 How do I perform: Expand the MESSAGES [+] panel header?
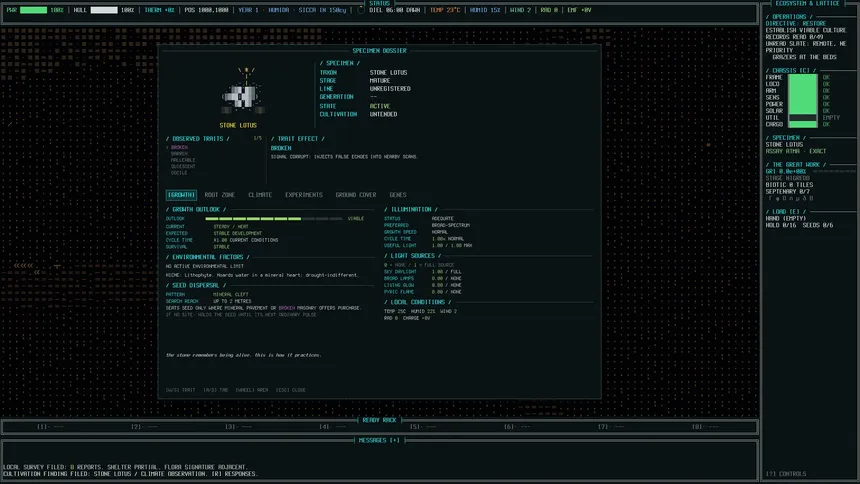point(380,440)
